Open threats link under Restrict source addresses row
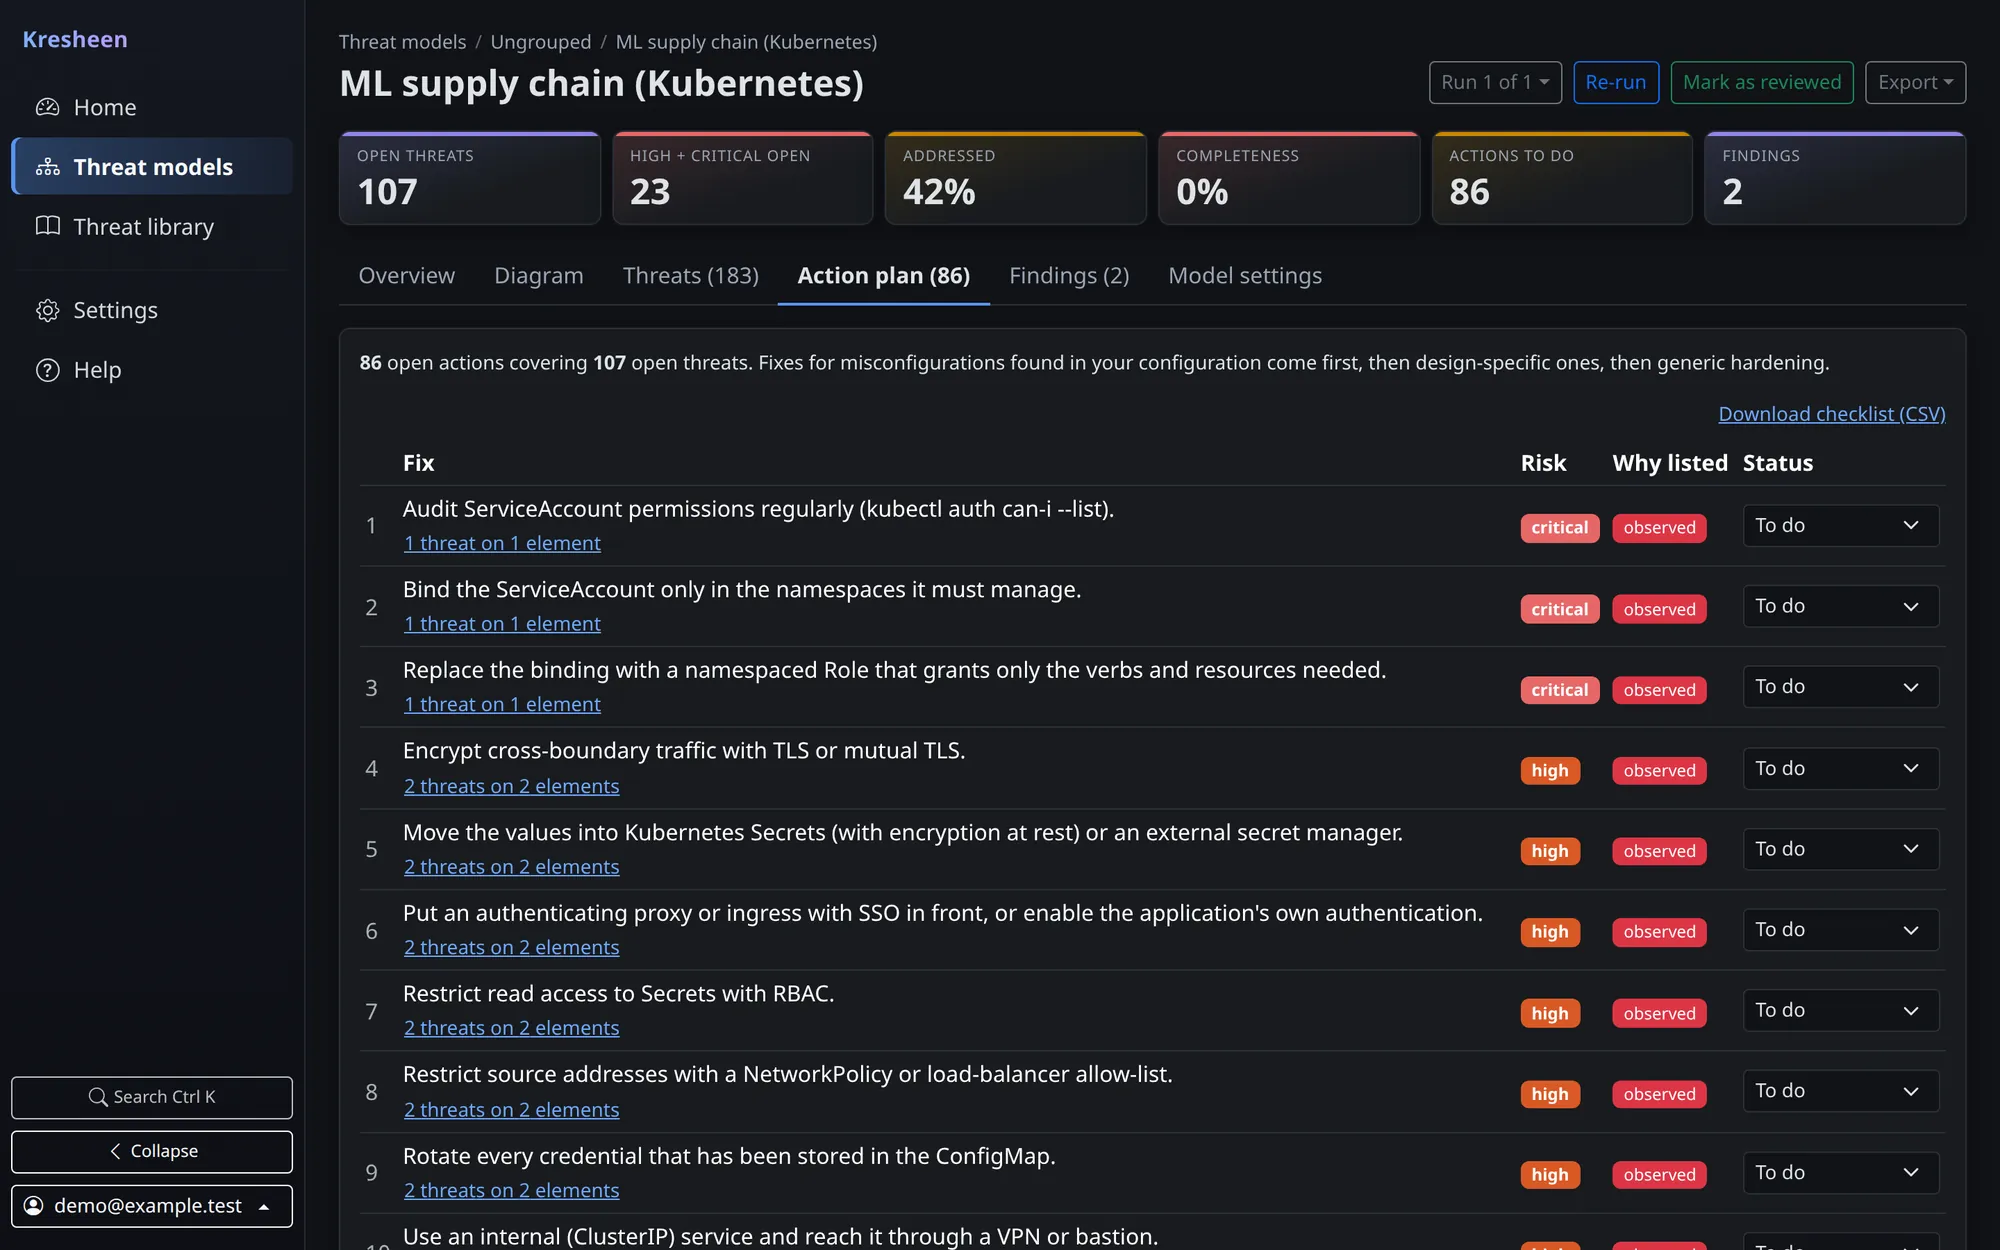The image size is (2000, 1250). [x=511, y=1110]
